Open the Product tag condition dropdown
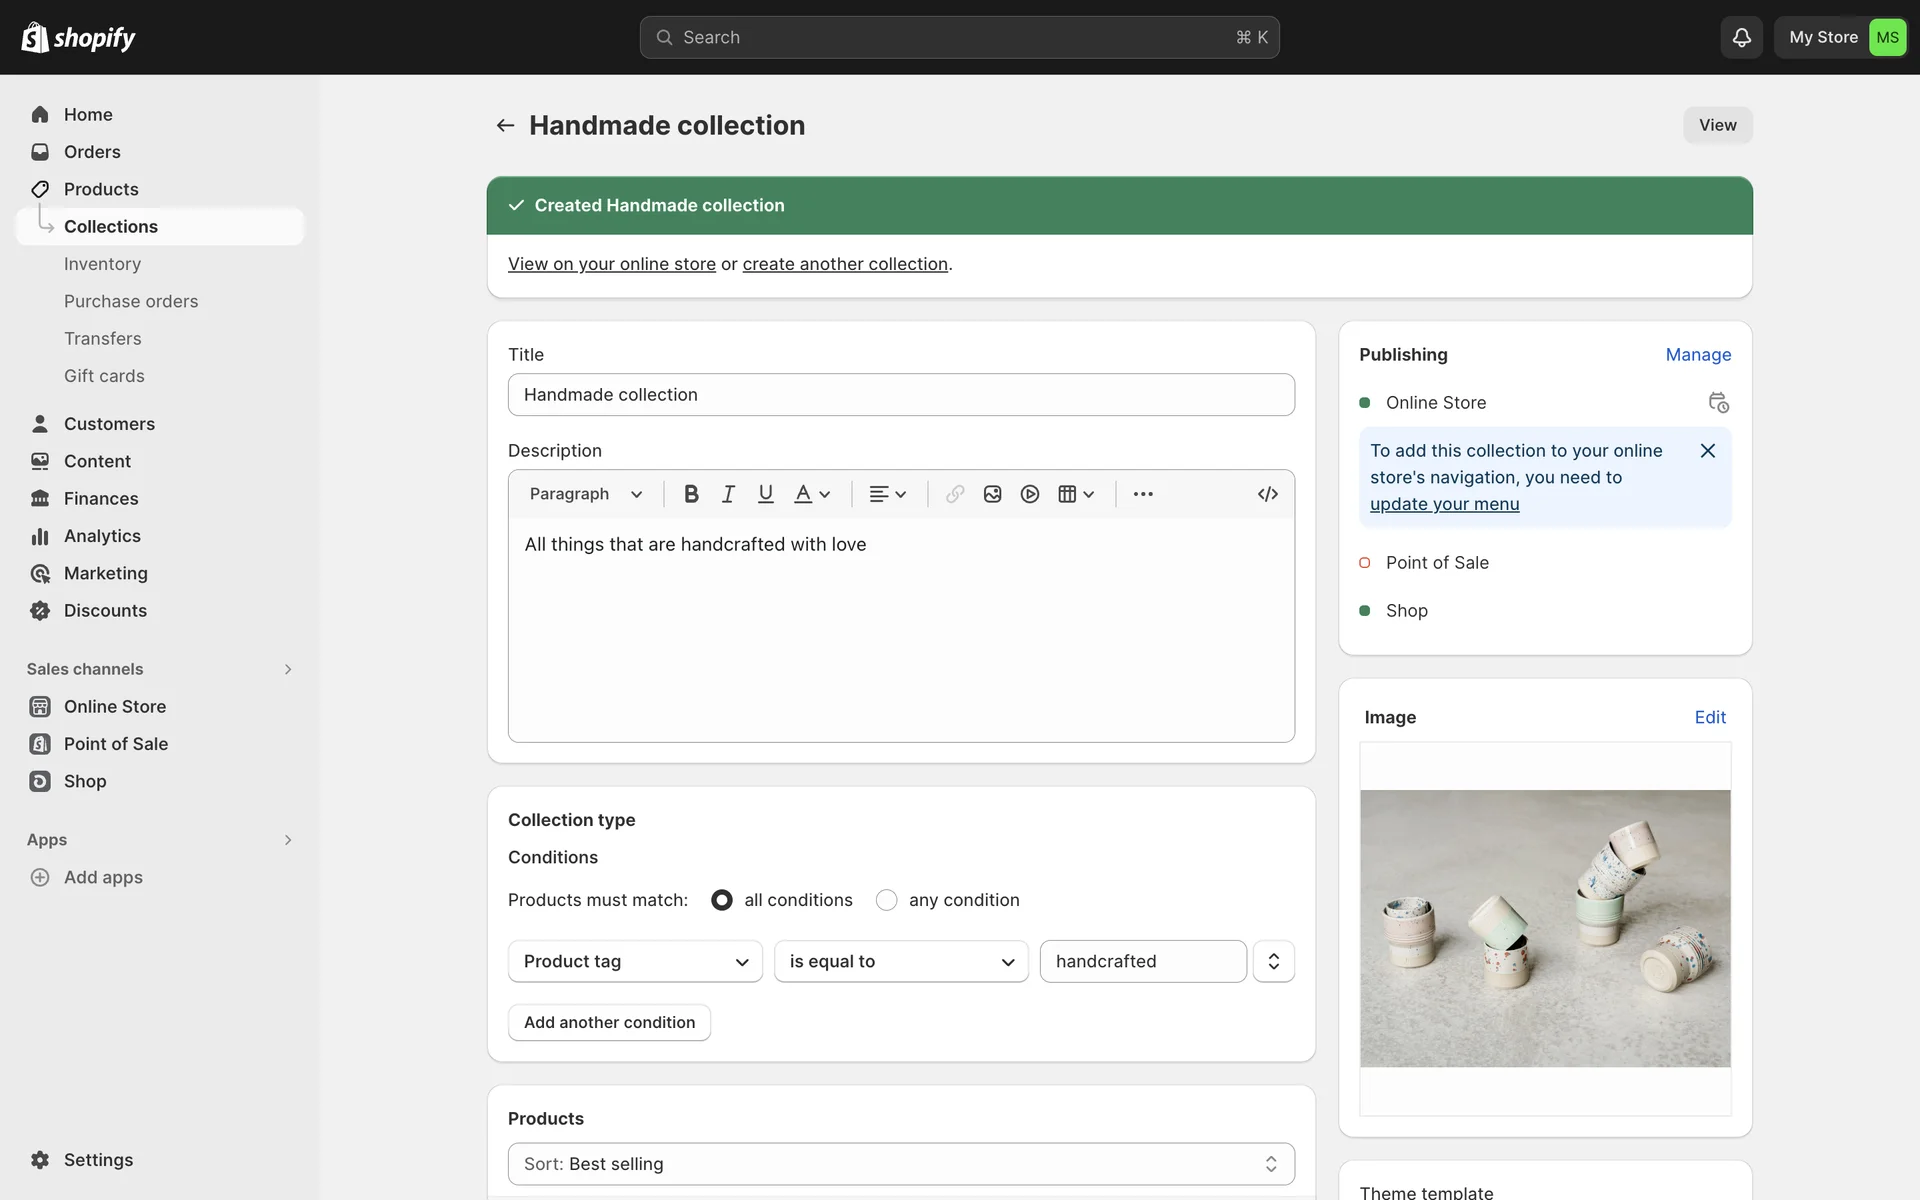 (x=635, y=961)
